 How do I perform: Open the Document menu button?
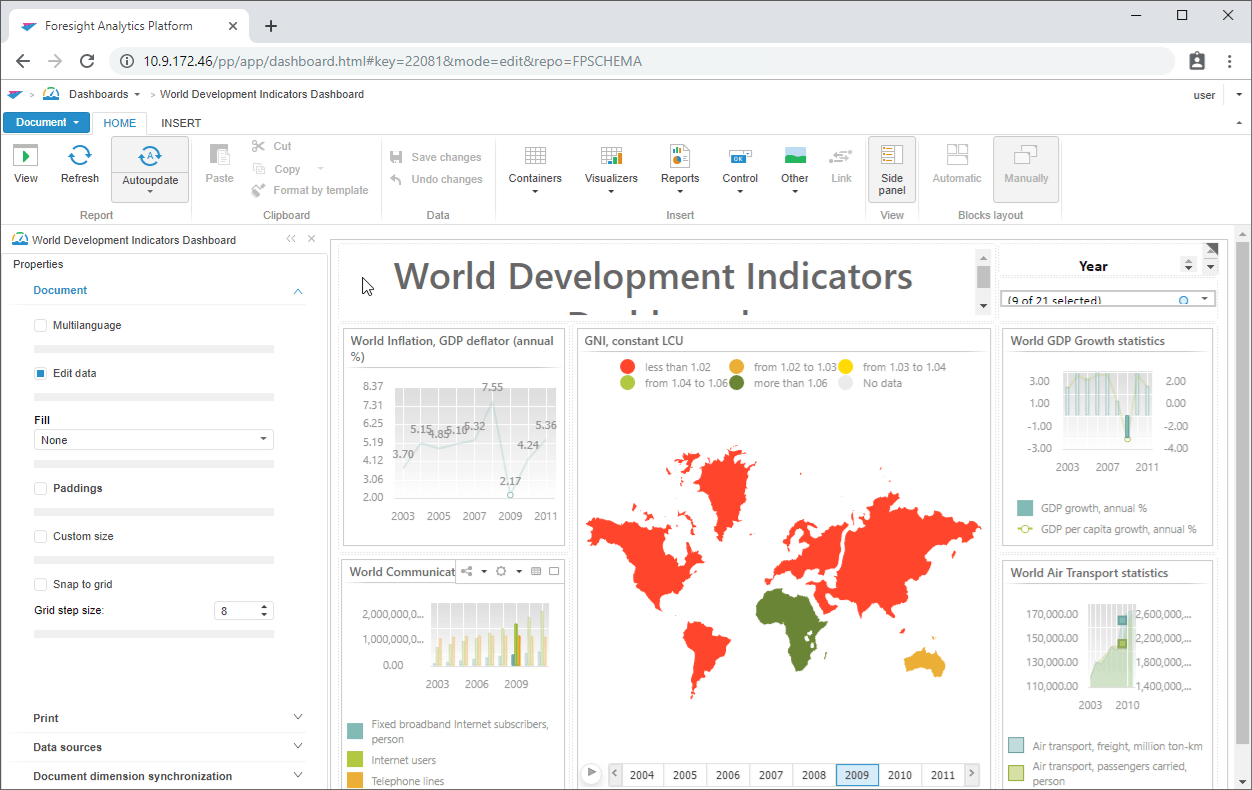click(x=47, y=123)
